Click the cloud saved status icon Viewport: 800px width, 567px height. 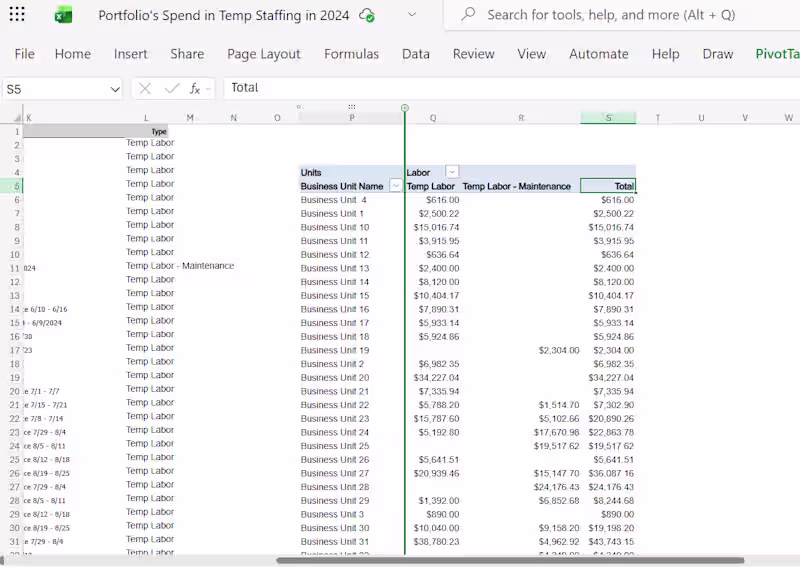click(x=367, y=15)
